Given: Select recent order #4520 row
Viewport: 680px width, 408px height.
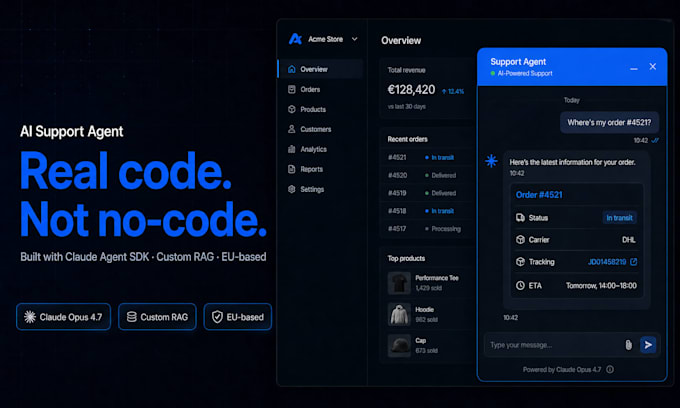Looking at the screenshot, I should (426, 175).
